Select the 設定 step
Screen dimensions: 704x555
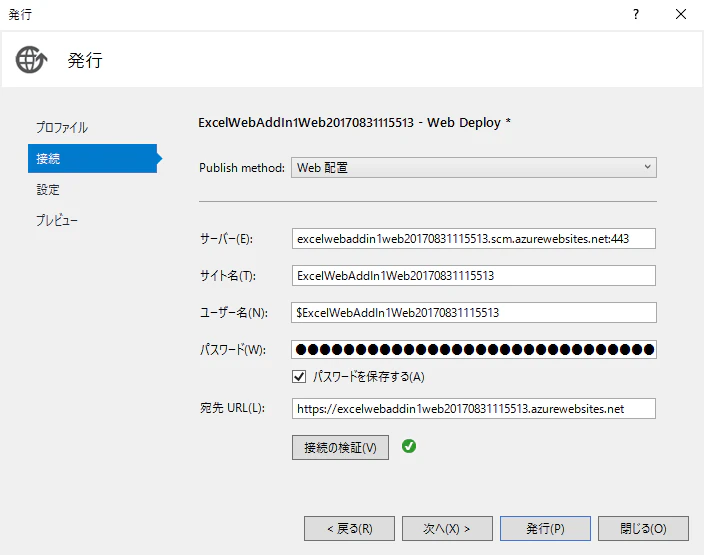coord(48,189)
